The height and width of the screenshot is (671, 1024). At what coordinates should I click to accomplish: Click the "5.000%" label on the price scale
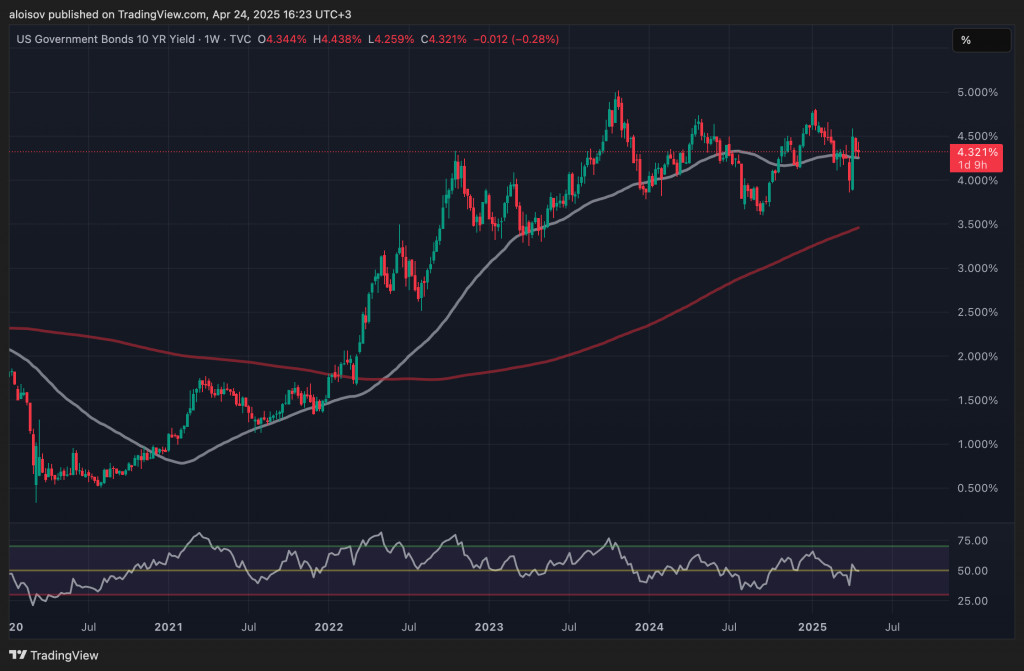[977, 92]
